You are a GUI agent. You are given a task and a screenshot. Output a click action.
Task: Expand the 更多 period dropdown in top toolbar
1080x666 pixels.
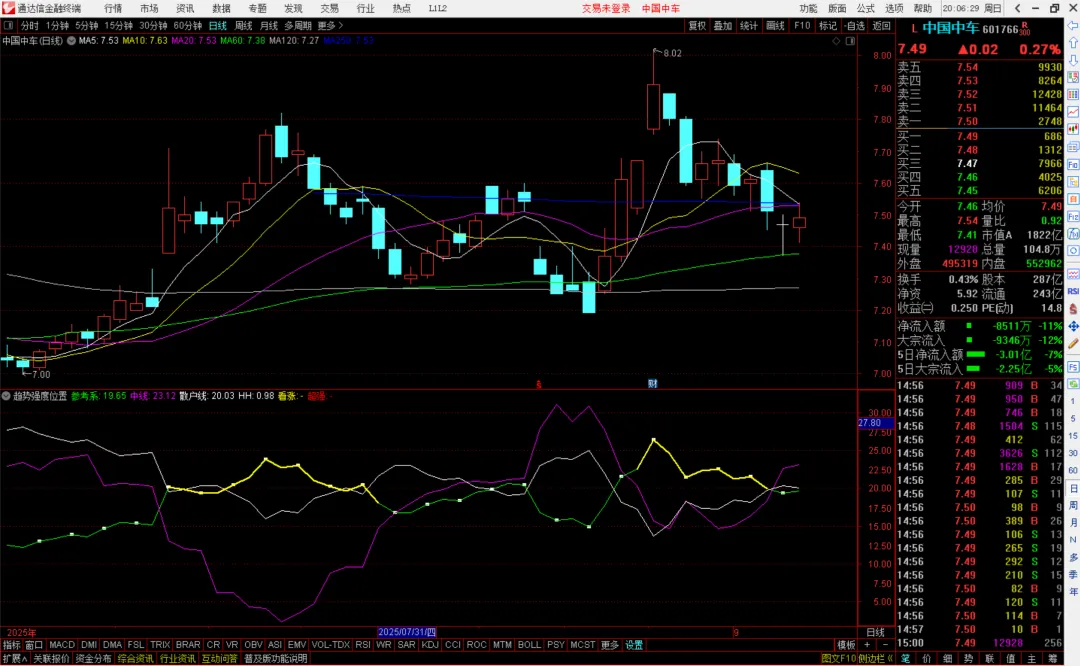pos(330,25)
